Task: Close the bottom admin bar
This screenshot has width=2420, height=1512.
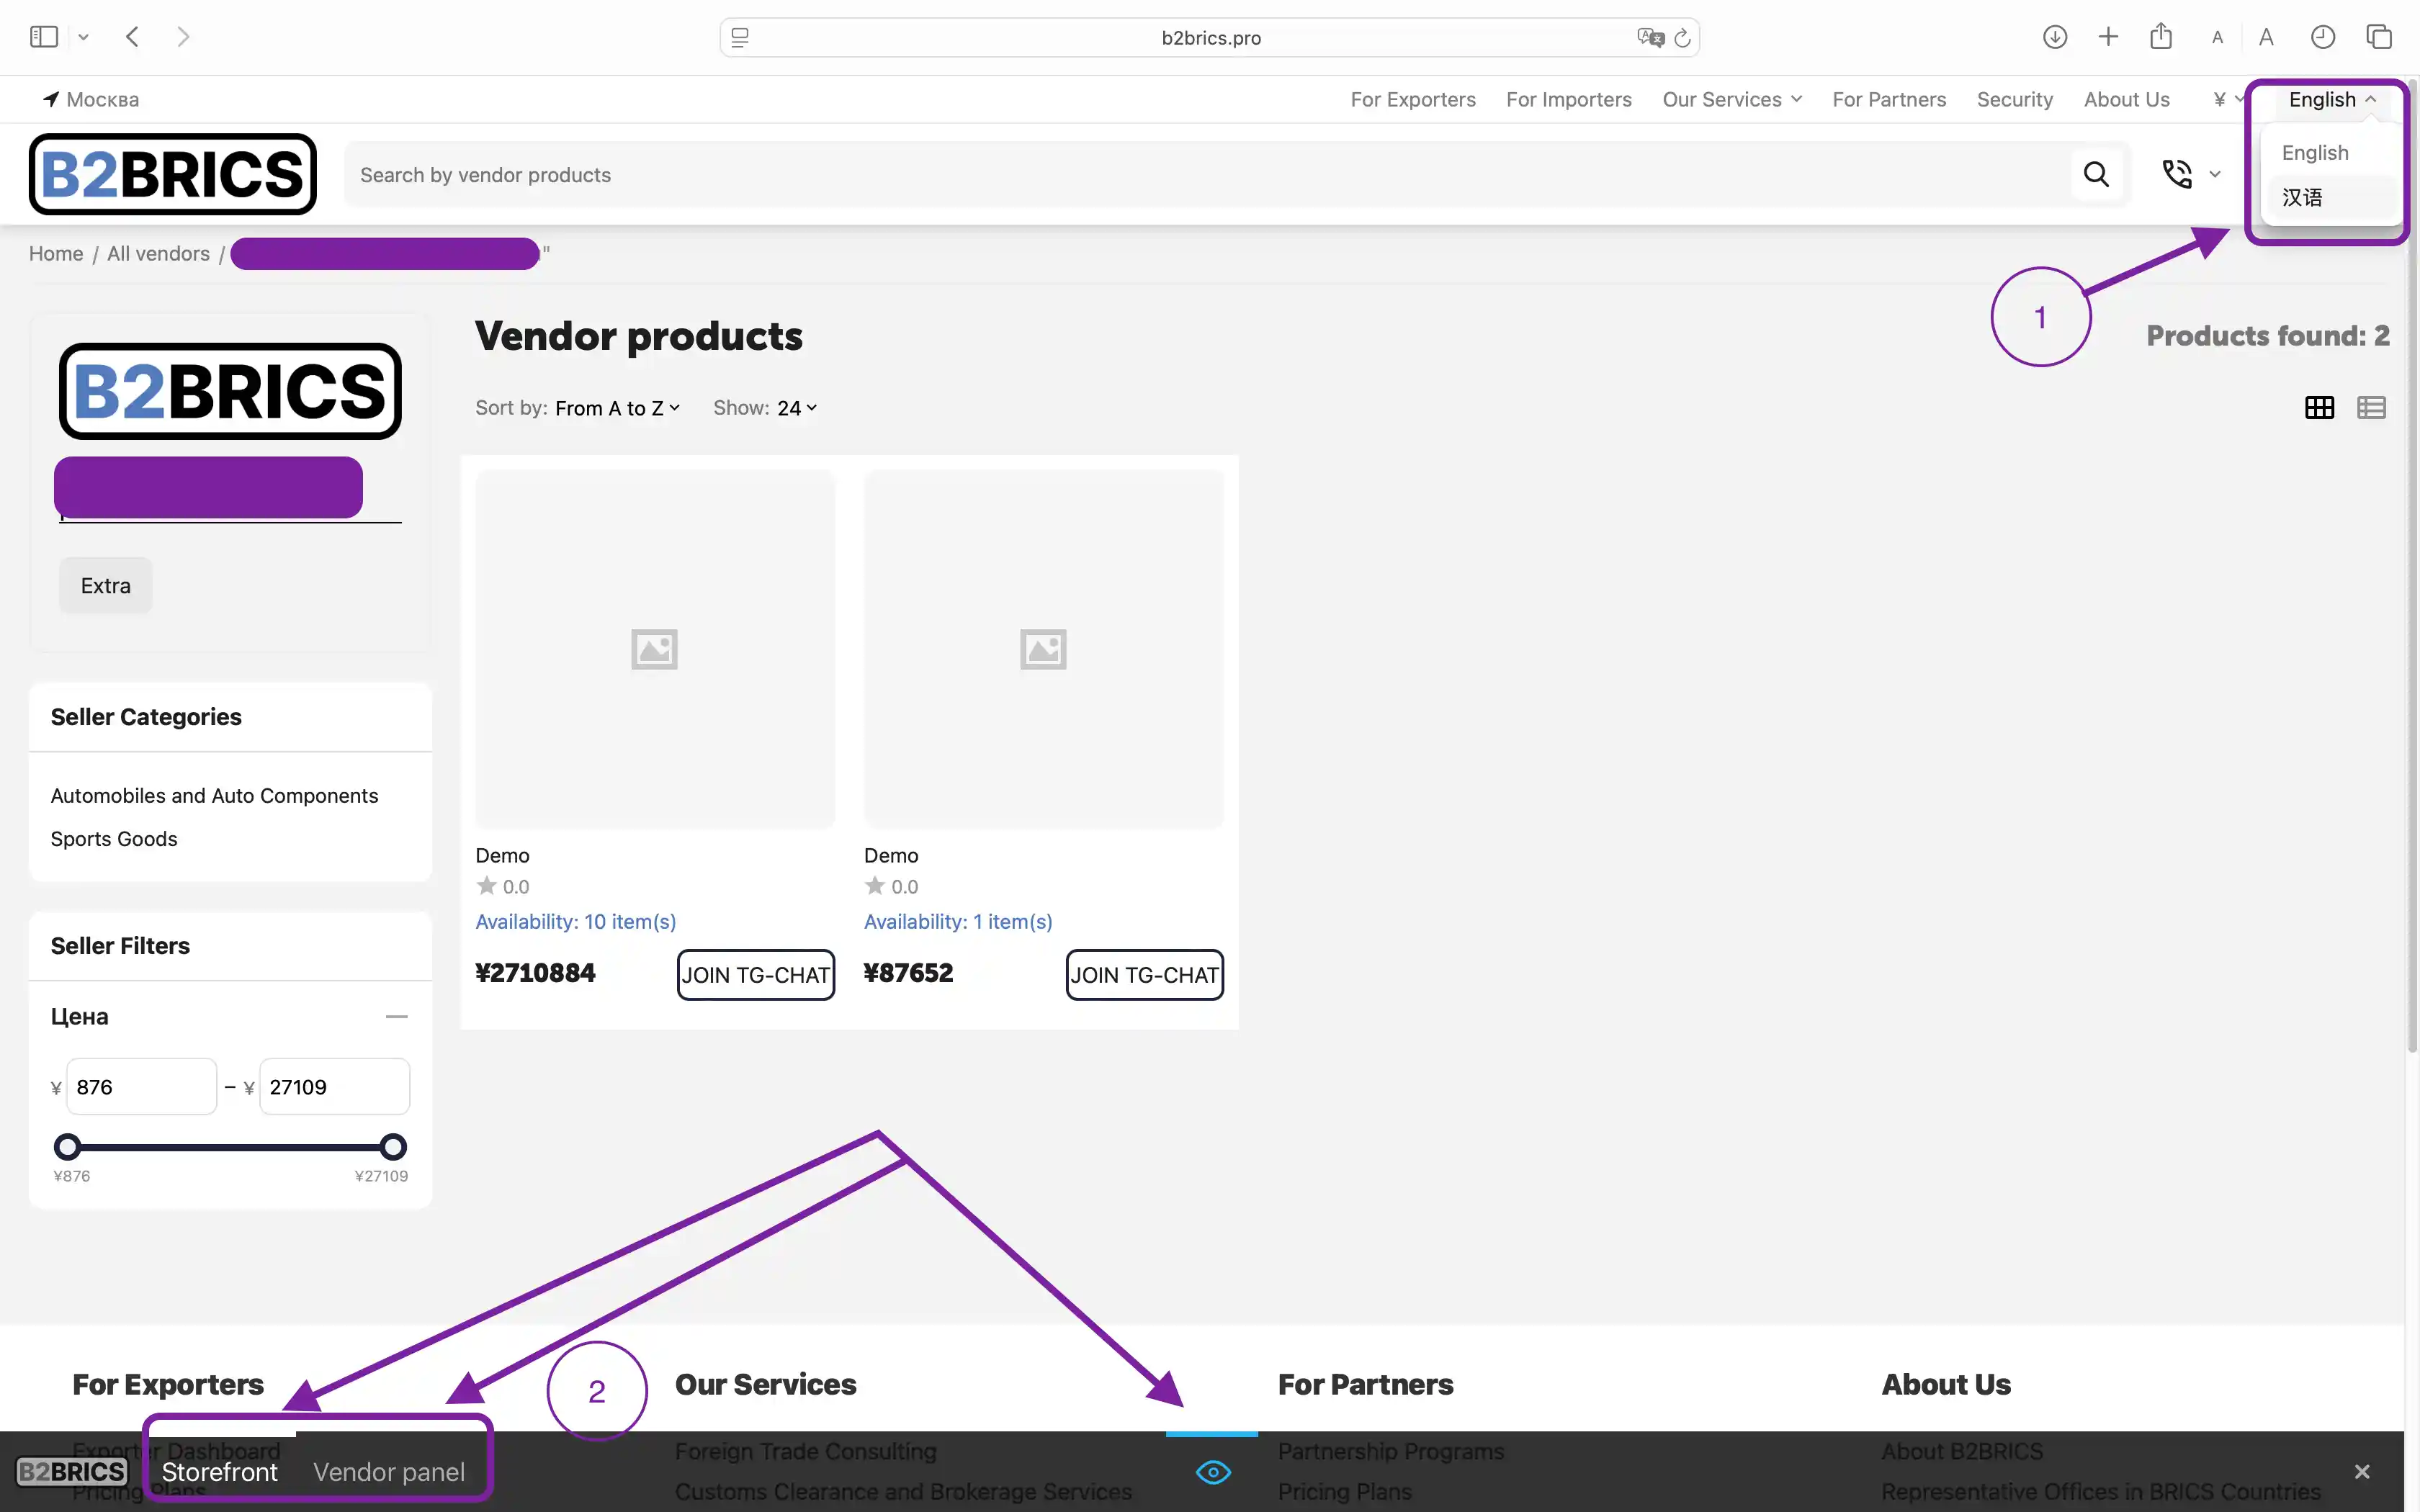Action: click(x=2362, y=1472)
